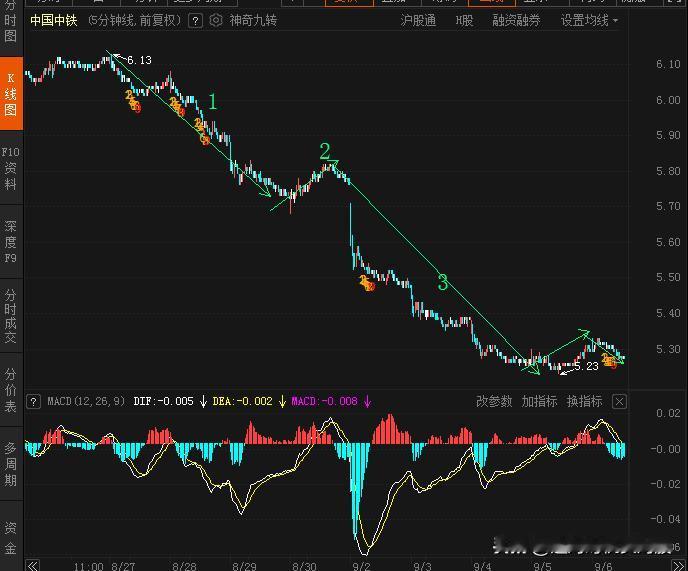Open the 多周期 sidebar tab
The width and height of the screenshot is (688, 571).
tap(11, 464)
